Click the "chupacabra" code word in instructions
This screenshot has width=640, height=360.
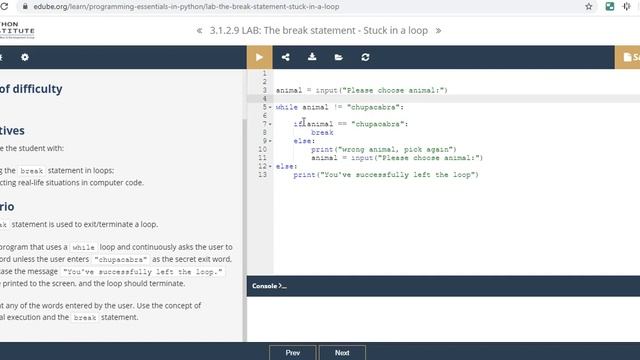click(x=120, y=260)
